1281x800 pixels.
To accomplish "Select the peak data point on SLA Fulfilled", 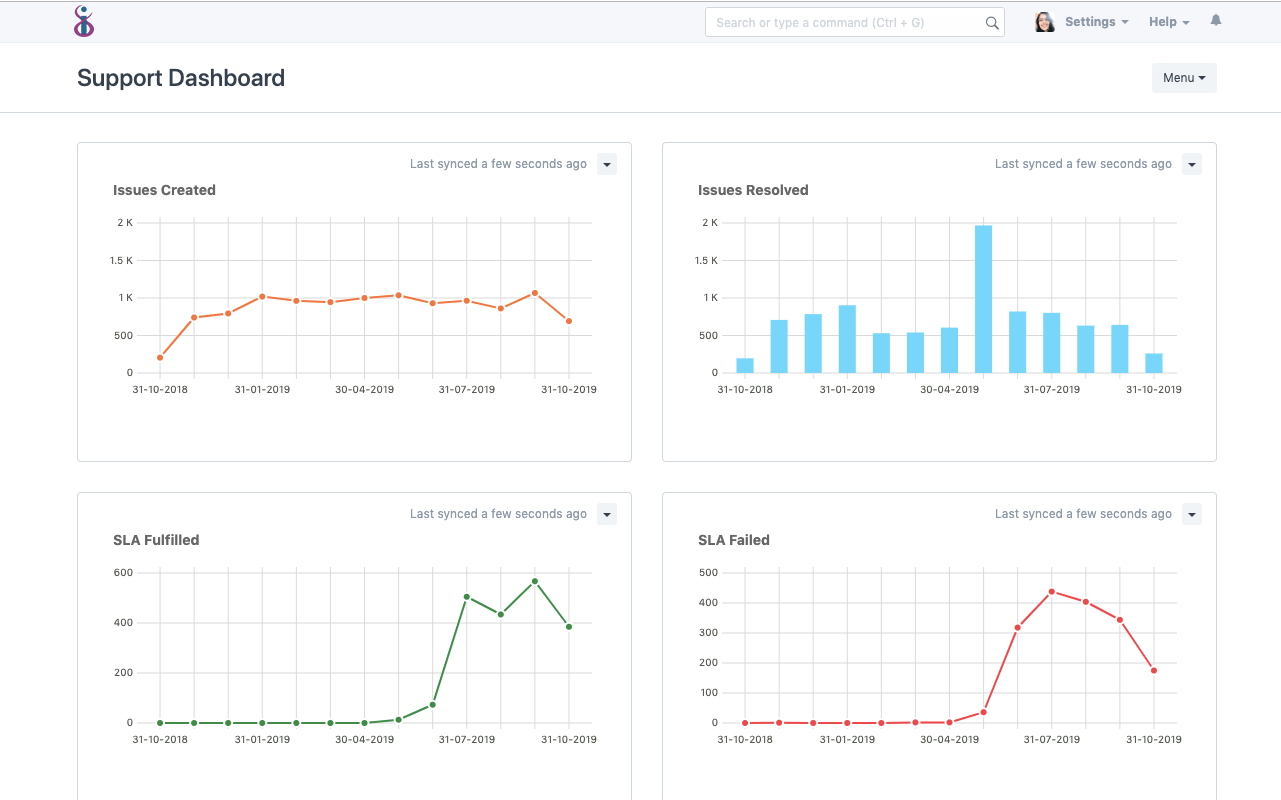I will pos(535,580).
